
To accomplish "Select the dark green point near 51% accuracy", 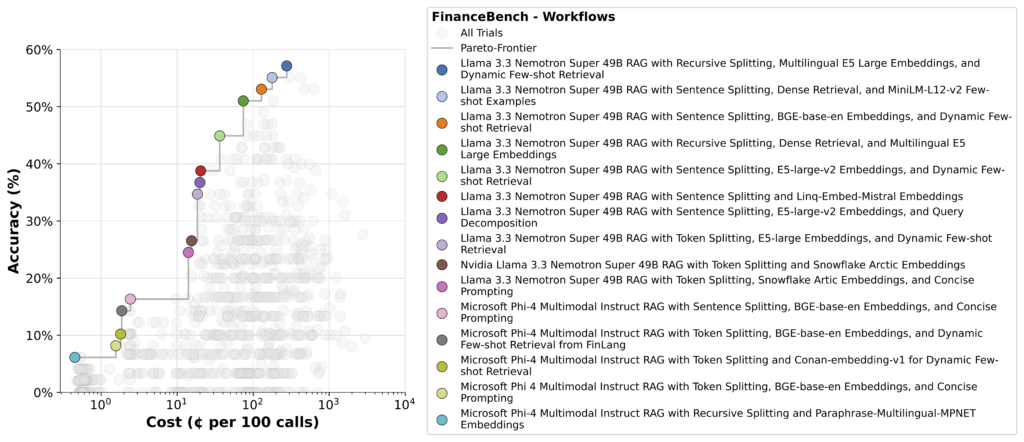I will pyautogui.click(x=243, y=101).
